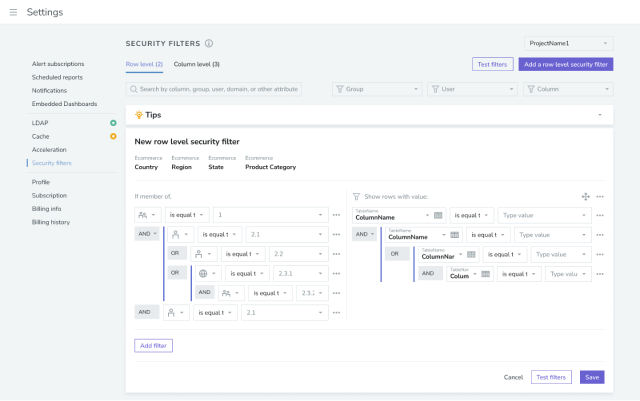Open the hamburger navigation menu
This screenshot has width=640, height=401.
pyautogui.click(x=13, y=12)
